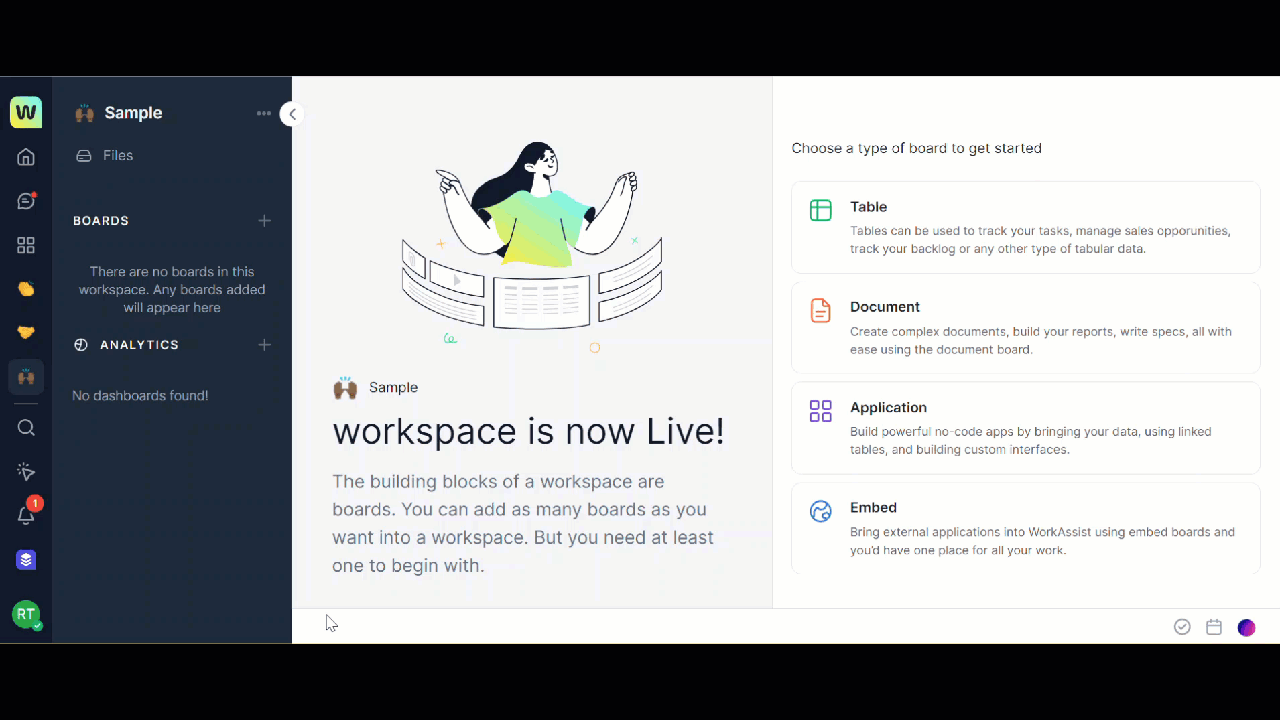Choose the Table board type
Image resolution: width=1280 pixels, height=720 pixels.
pyautogui.click(x=1025, y=227)
